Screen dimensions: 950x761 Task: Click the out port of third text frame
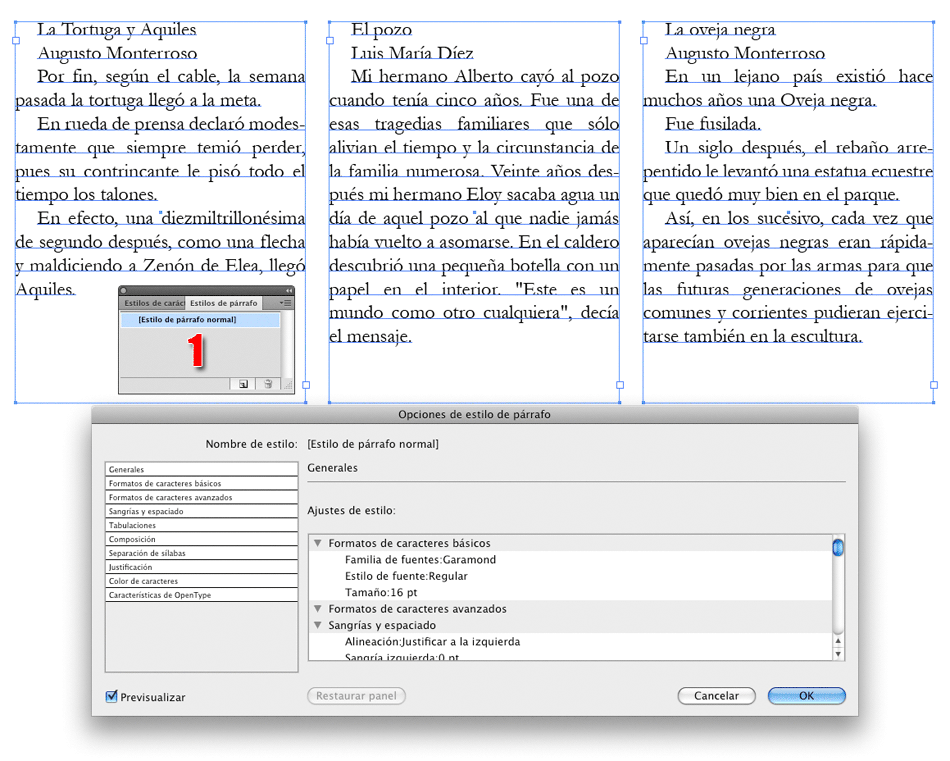(x=934, y=385)
